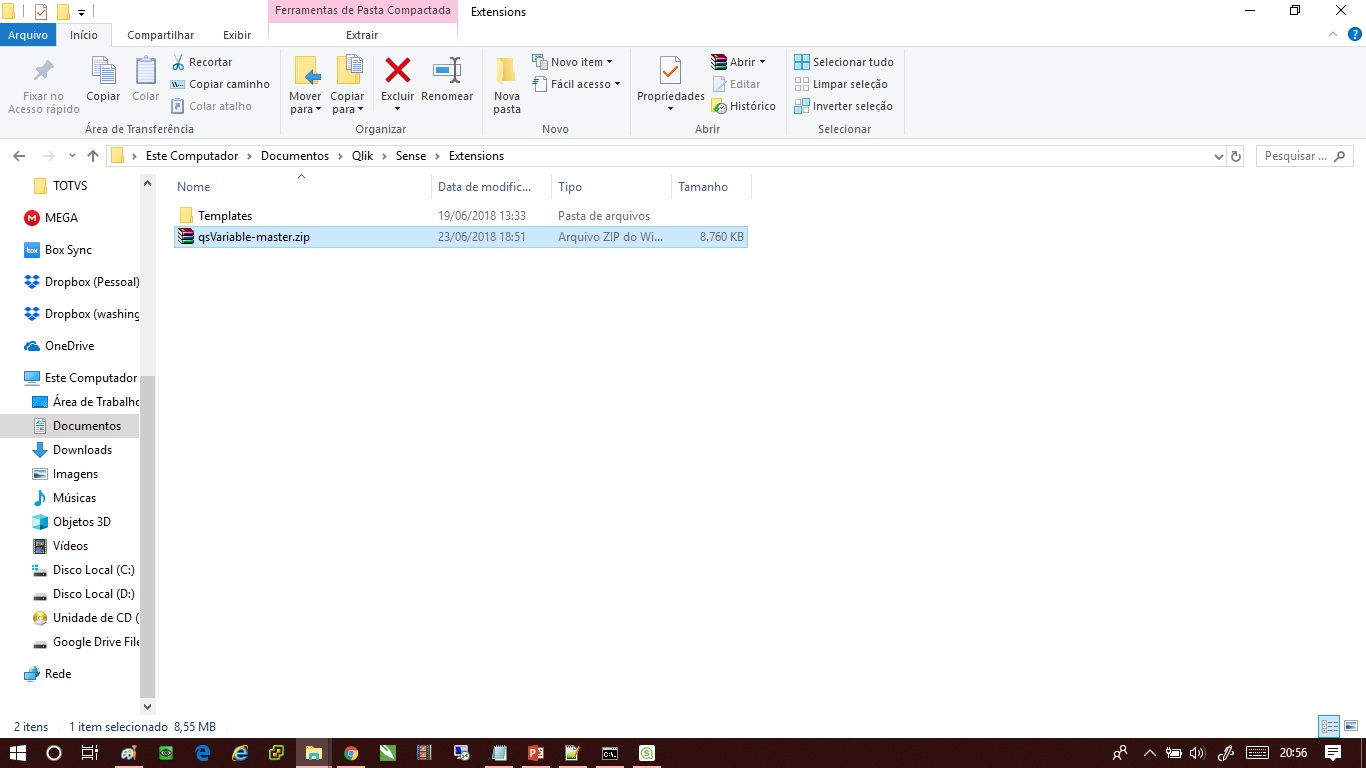Image resolution: width=1366 pixels, height=768 pixels.
Task: Click Limpar seleção
Action: coord(841,84)
